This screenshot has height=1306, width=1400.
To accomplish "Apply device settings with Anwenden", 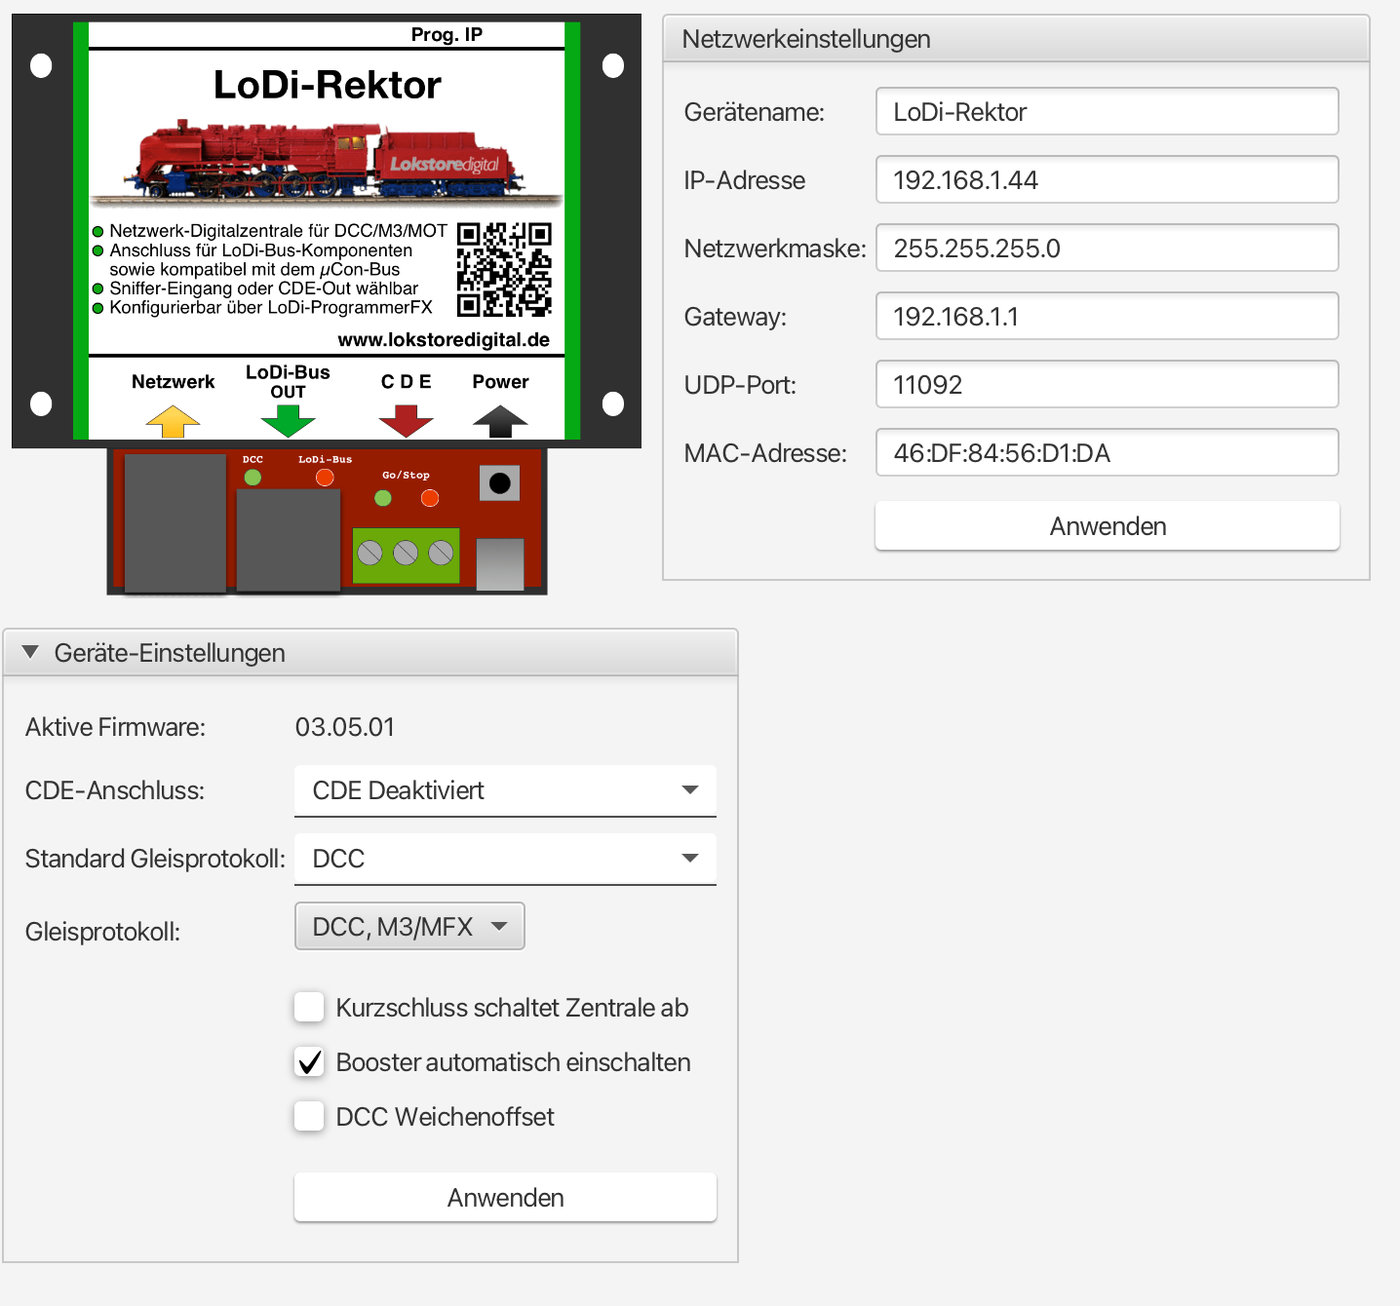I will tap(505, 1197).
